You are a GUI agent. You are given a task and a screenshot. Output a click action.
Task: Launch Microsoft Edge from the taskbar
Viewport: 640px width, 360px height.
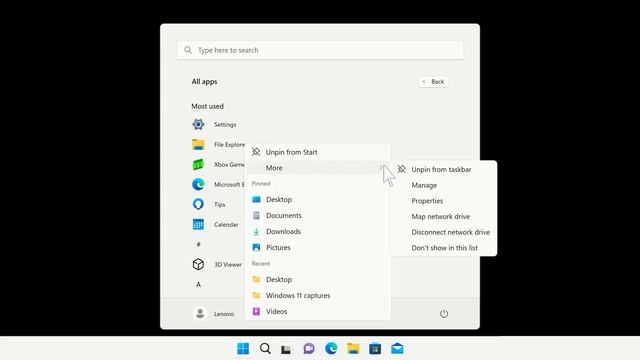(331, 349)
